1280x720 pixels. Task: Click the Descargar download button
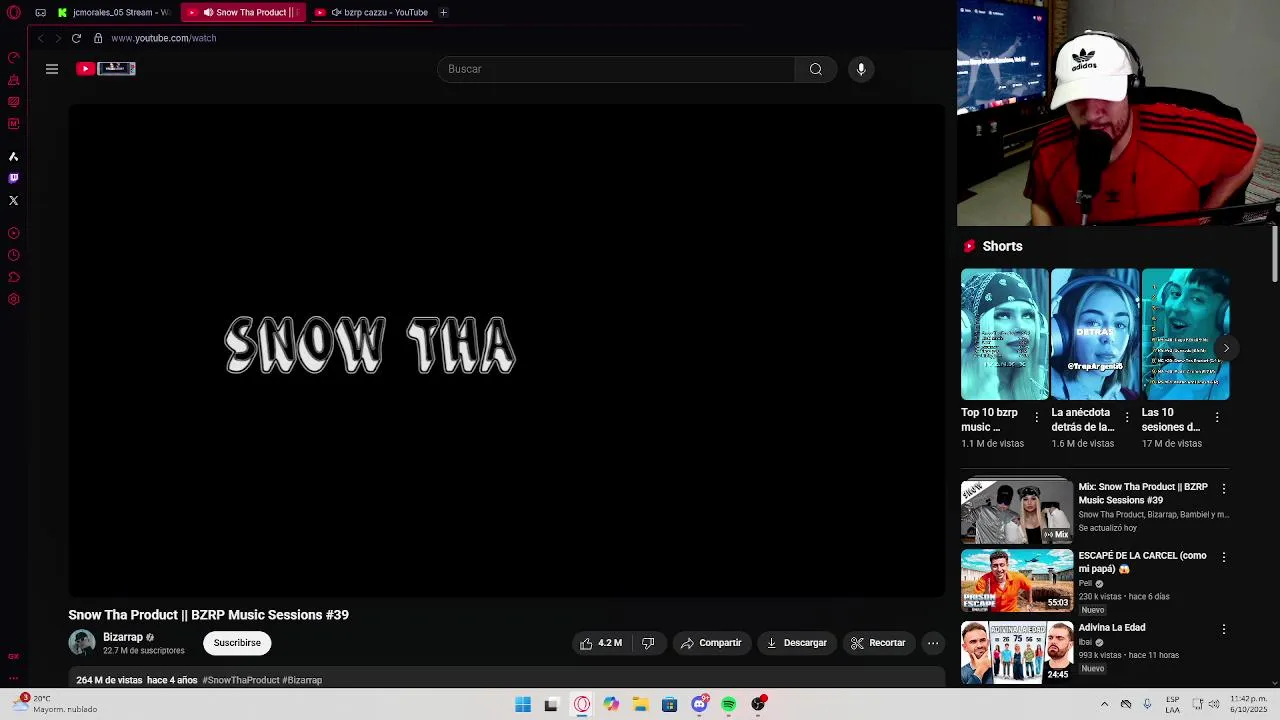(x=796, y=643)
